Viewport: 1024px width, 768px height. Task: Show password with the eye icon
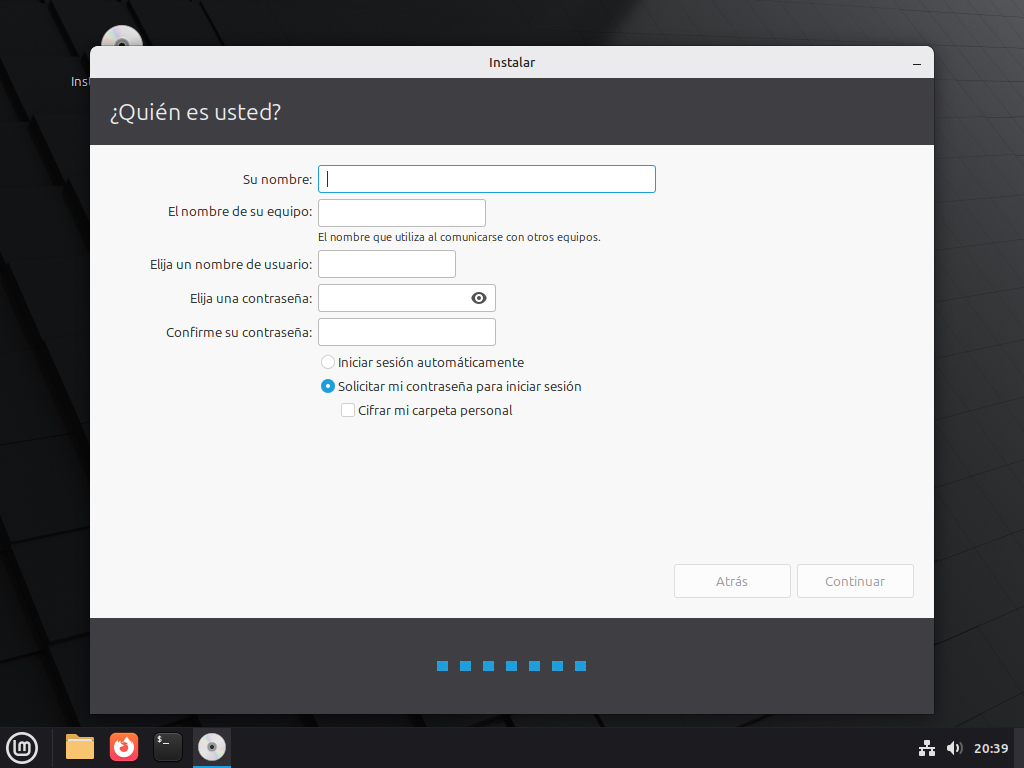click(x=478, y=298)
